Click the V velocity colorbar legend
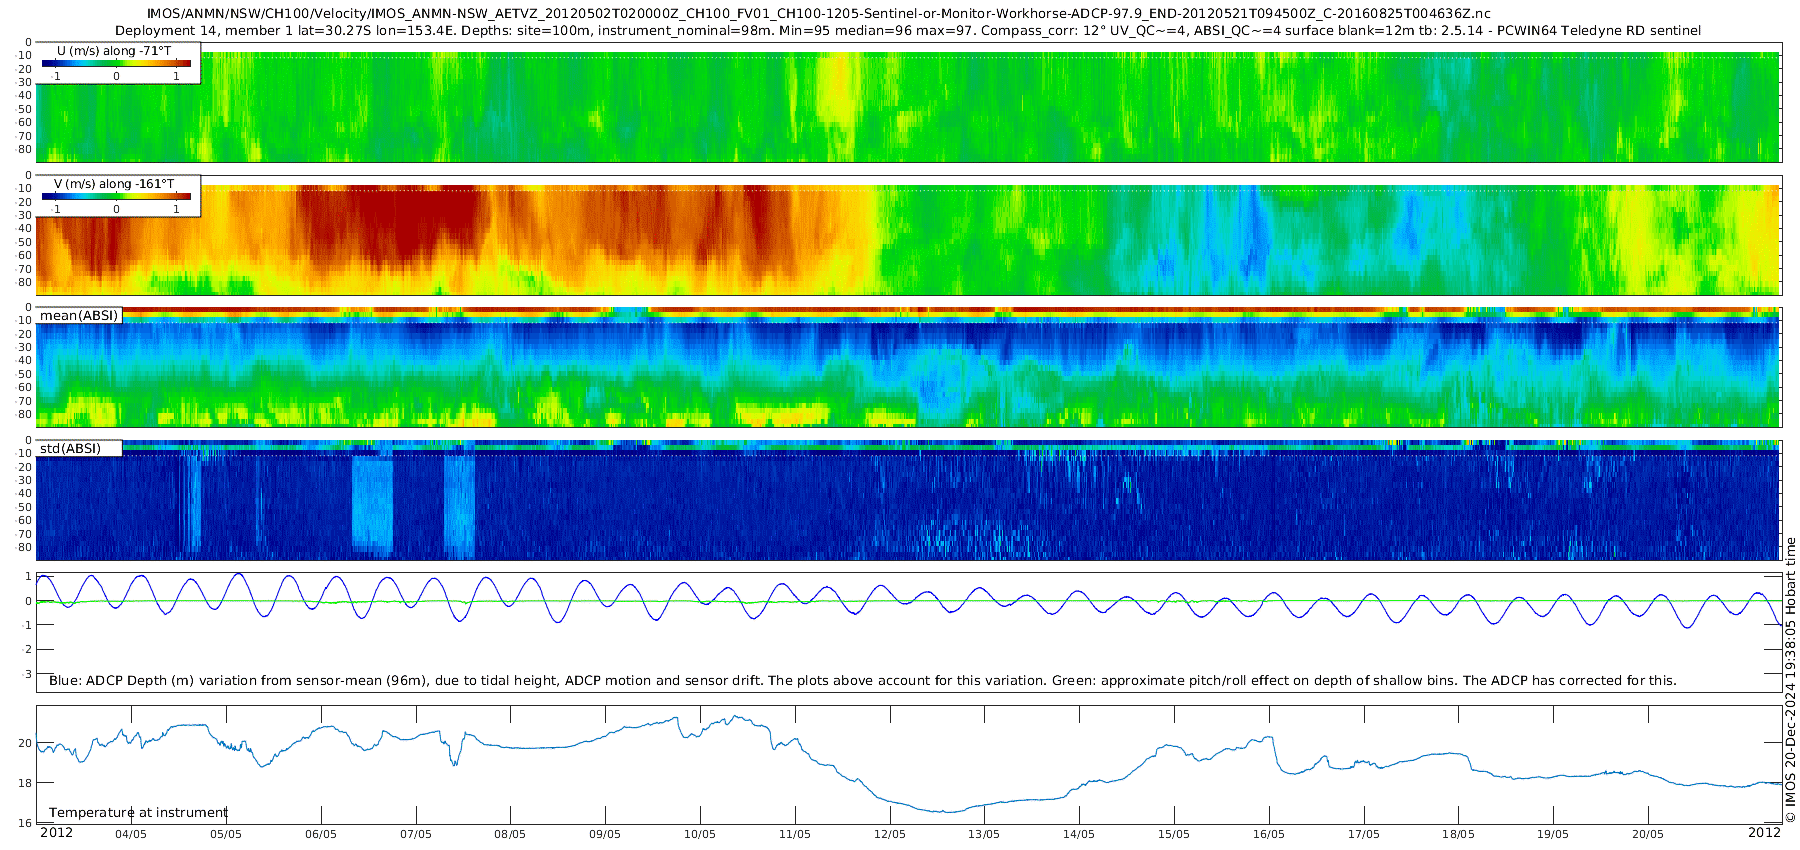The image size is (1800, 850). click(x=118, y=196)
